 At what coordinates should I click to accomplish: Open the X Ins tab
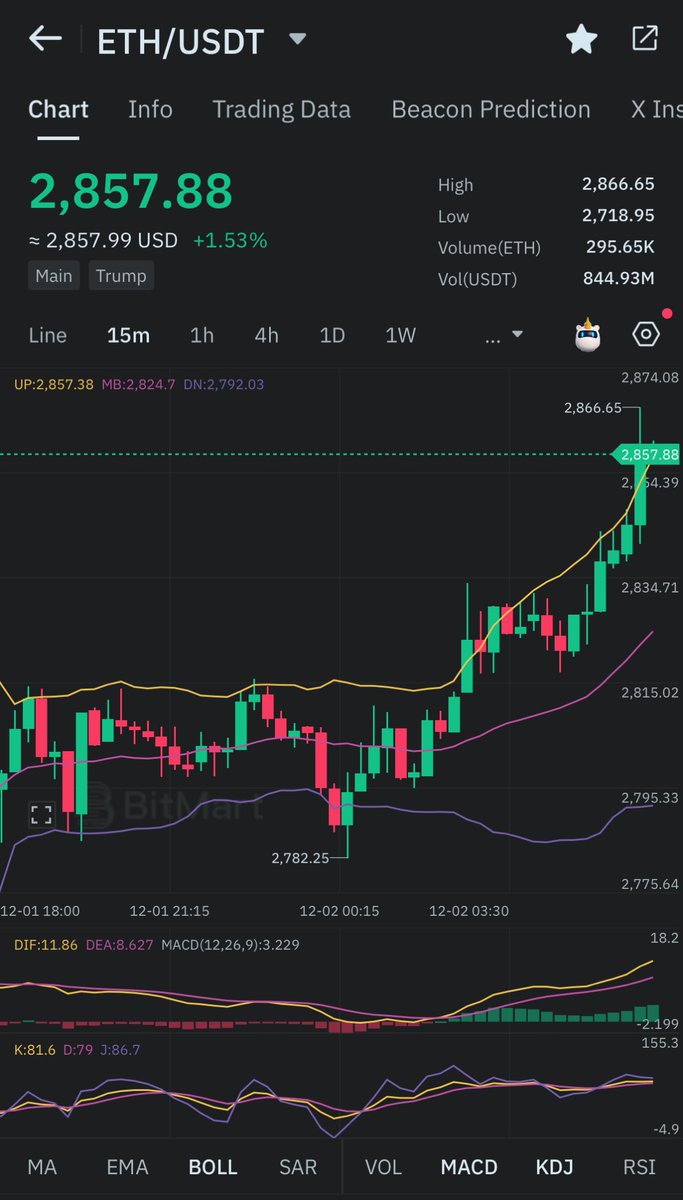pos(656,109)
